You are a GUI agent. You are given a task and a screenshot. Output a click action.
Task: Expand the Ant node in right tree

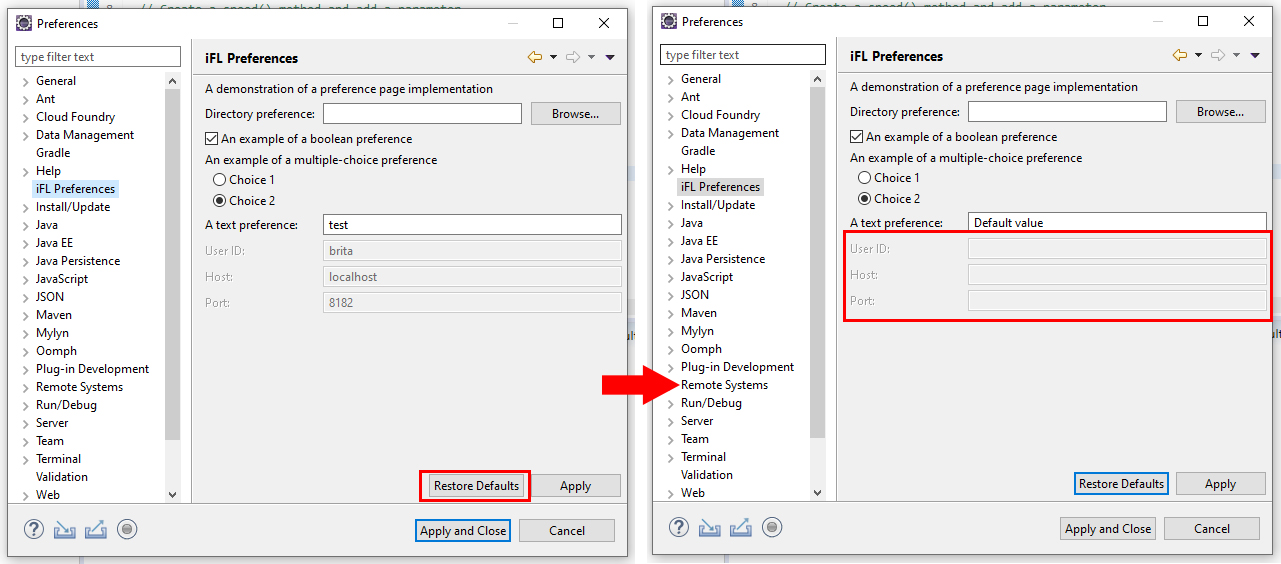[x=671, y=97]
